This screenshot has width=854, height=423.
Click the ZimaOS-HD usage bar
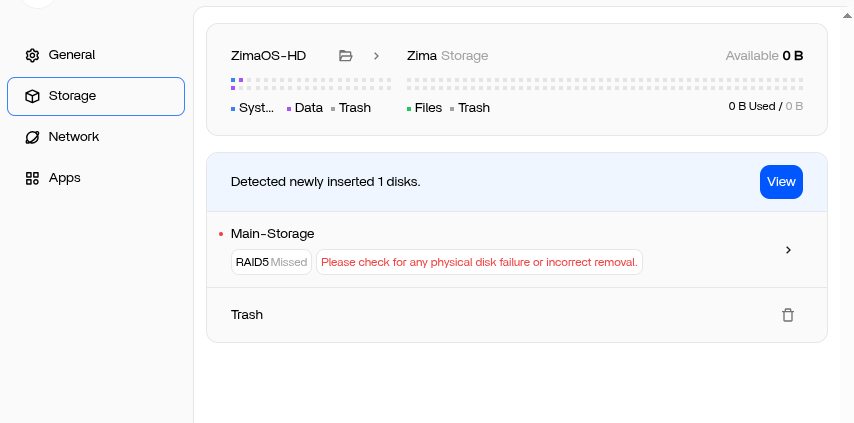pos(311,84)
